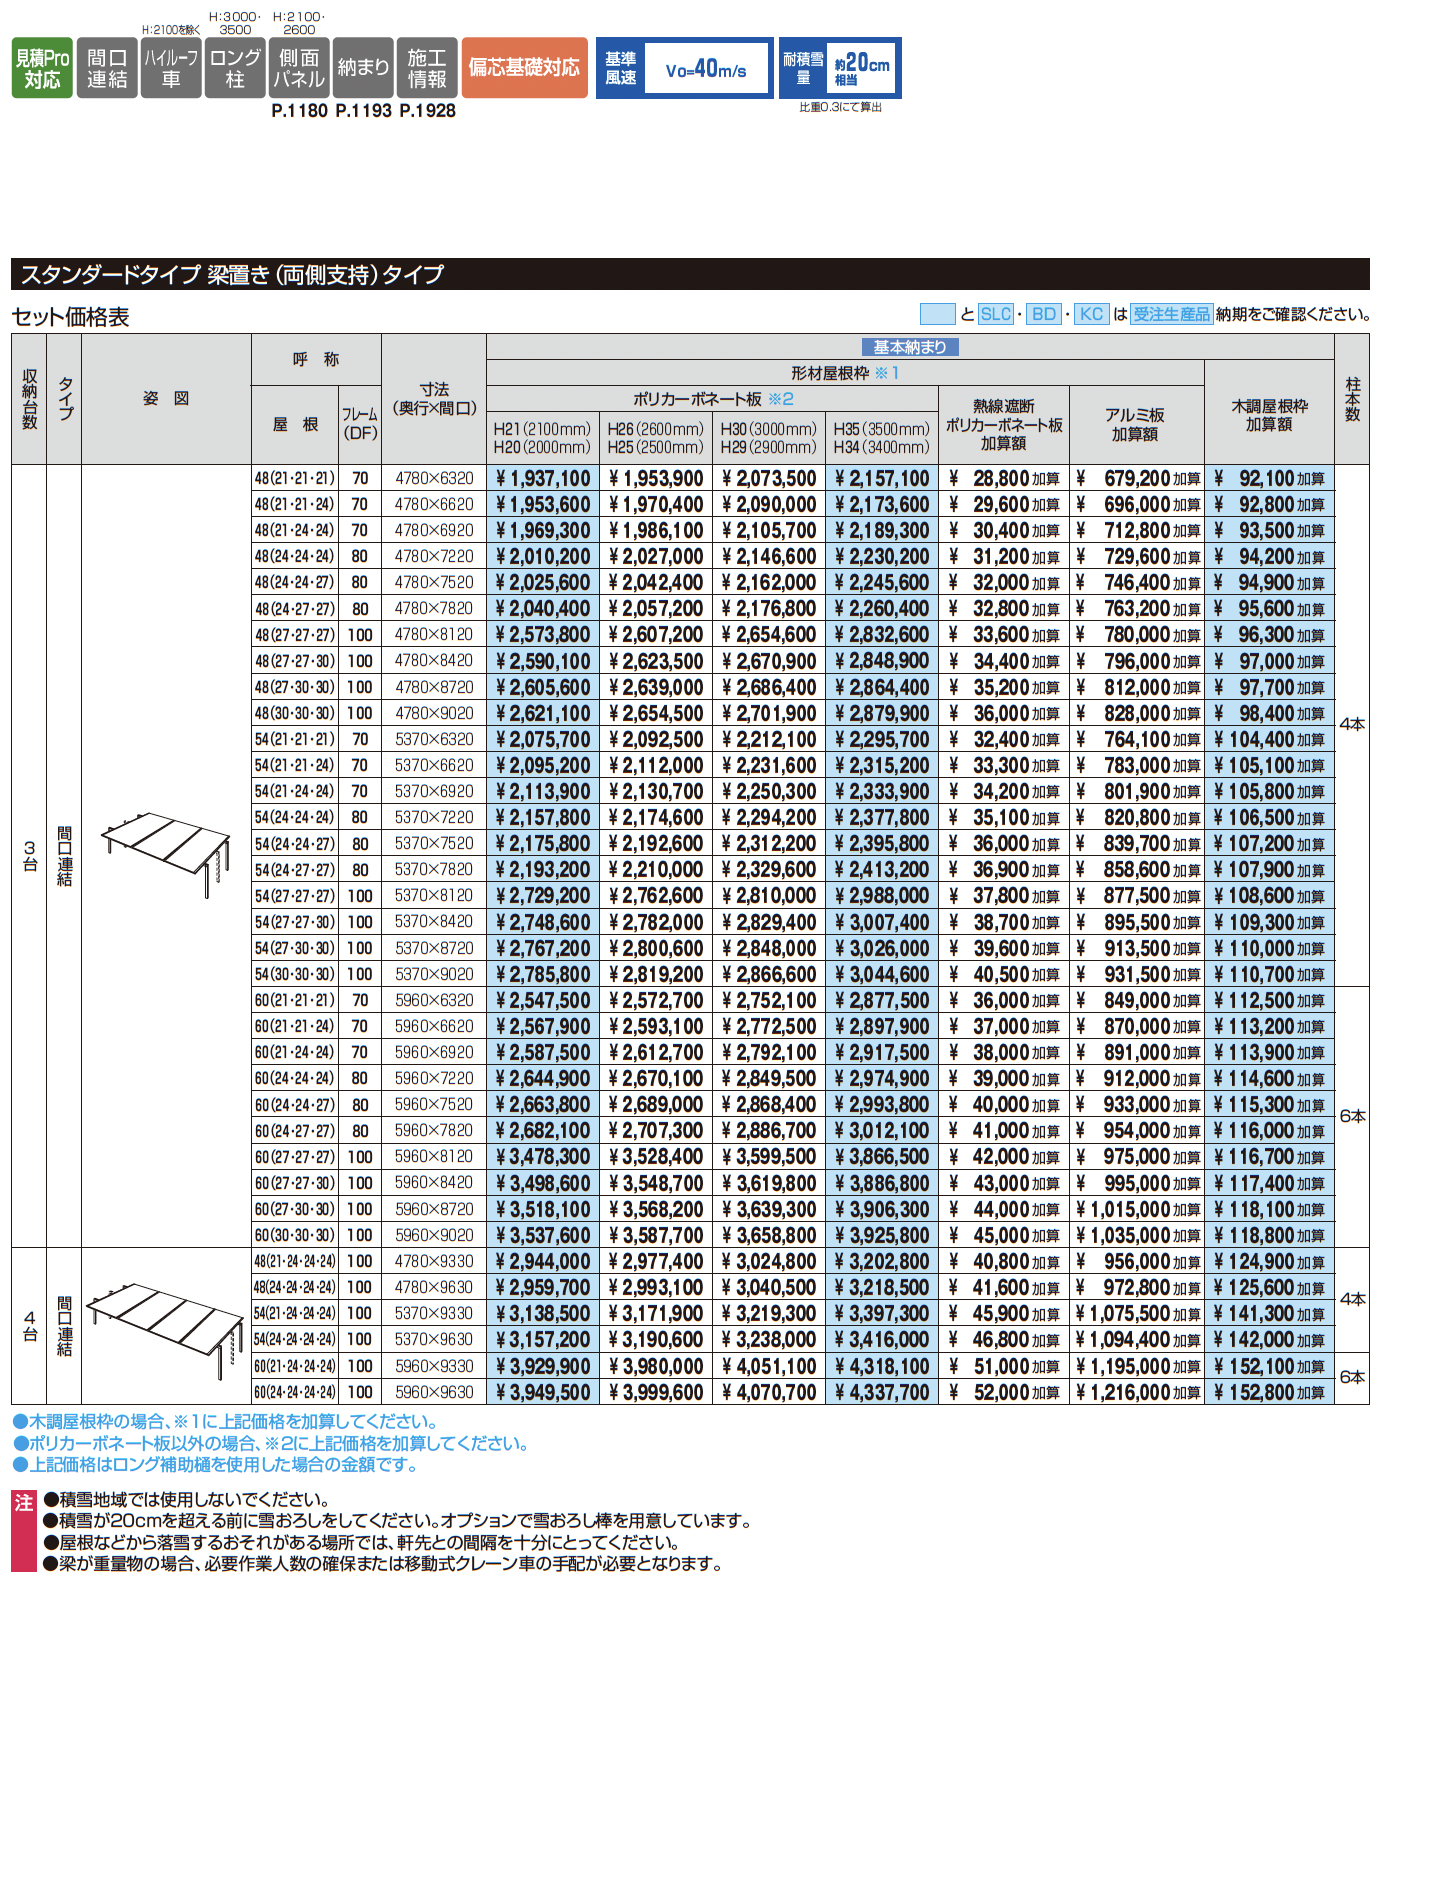Open the 納まり badge
This screenshot has width=1442, height=1894.
pos(363,68)
